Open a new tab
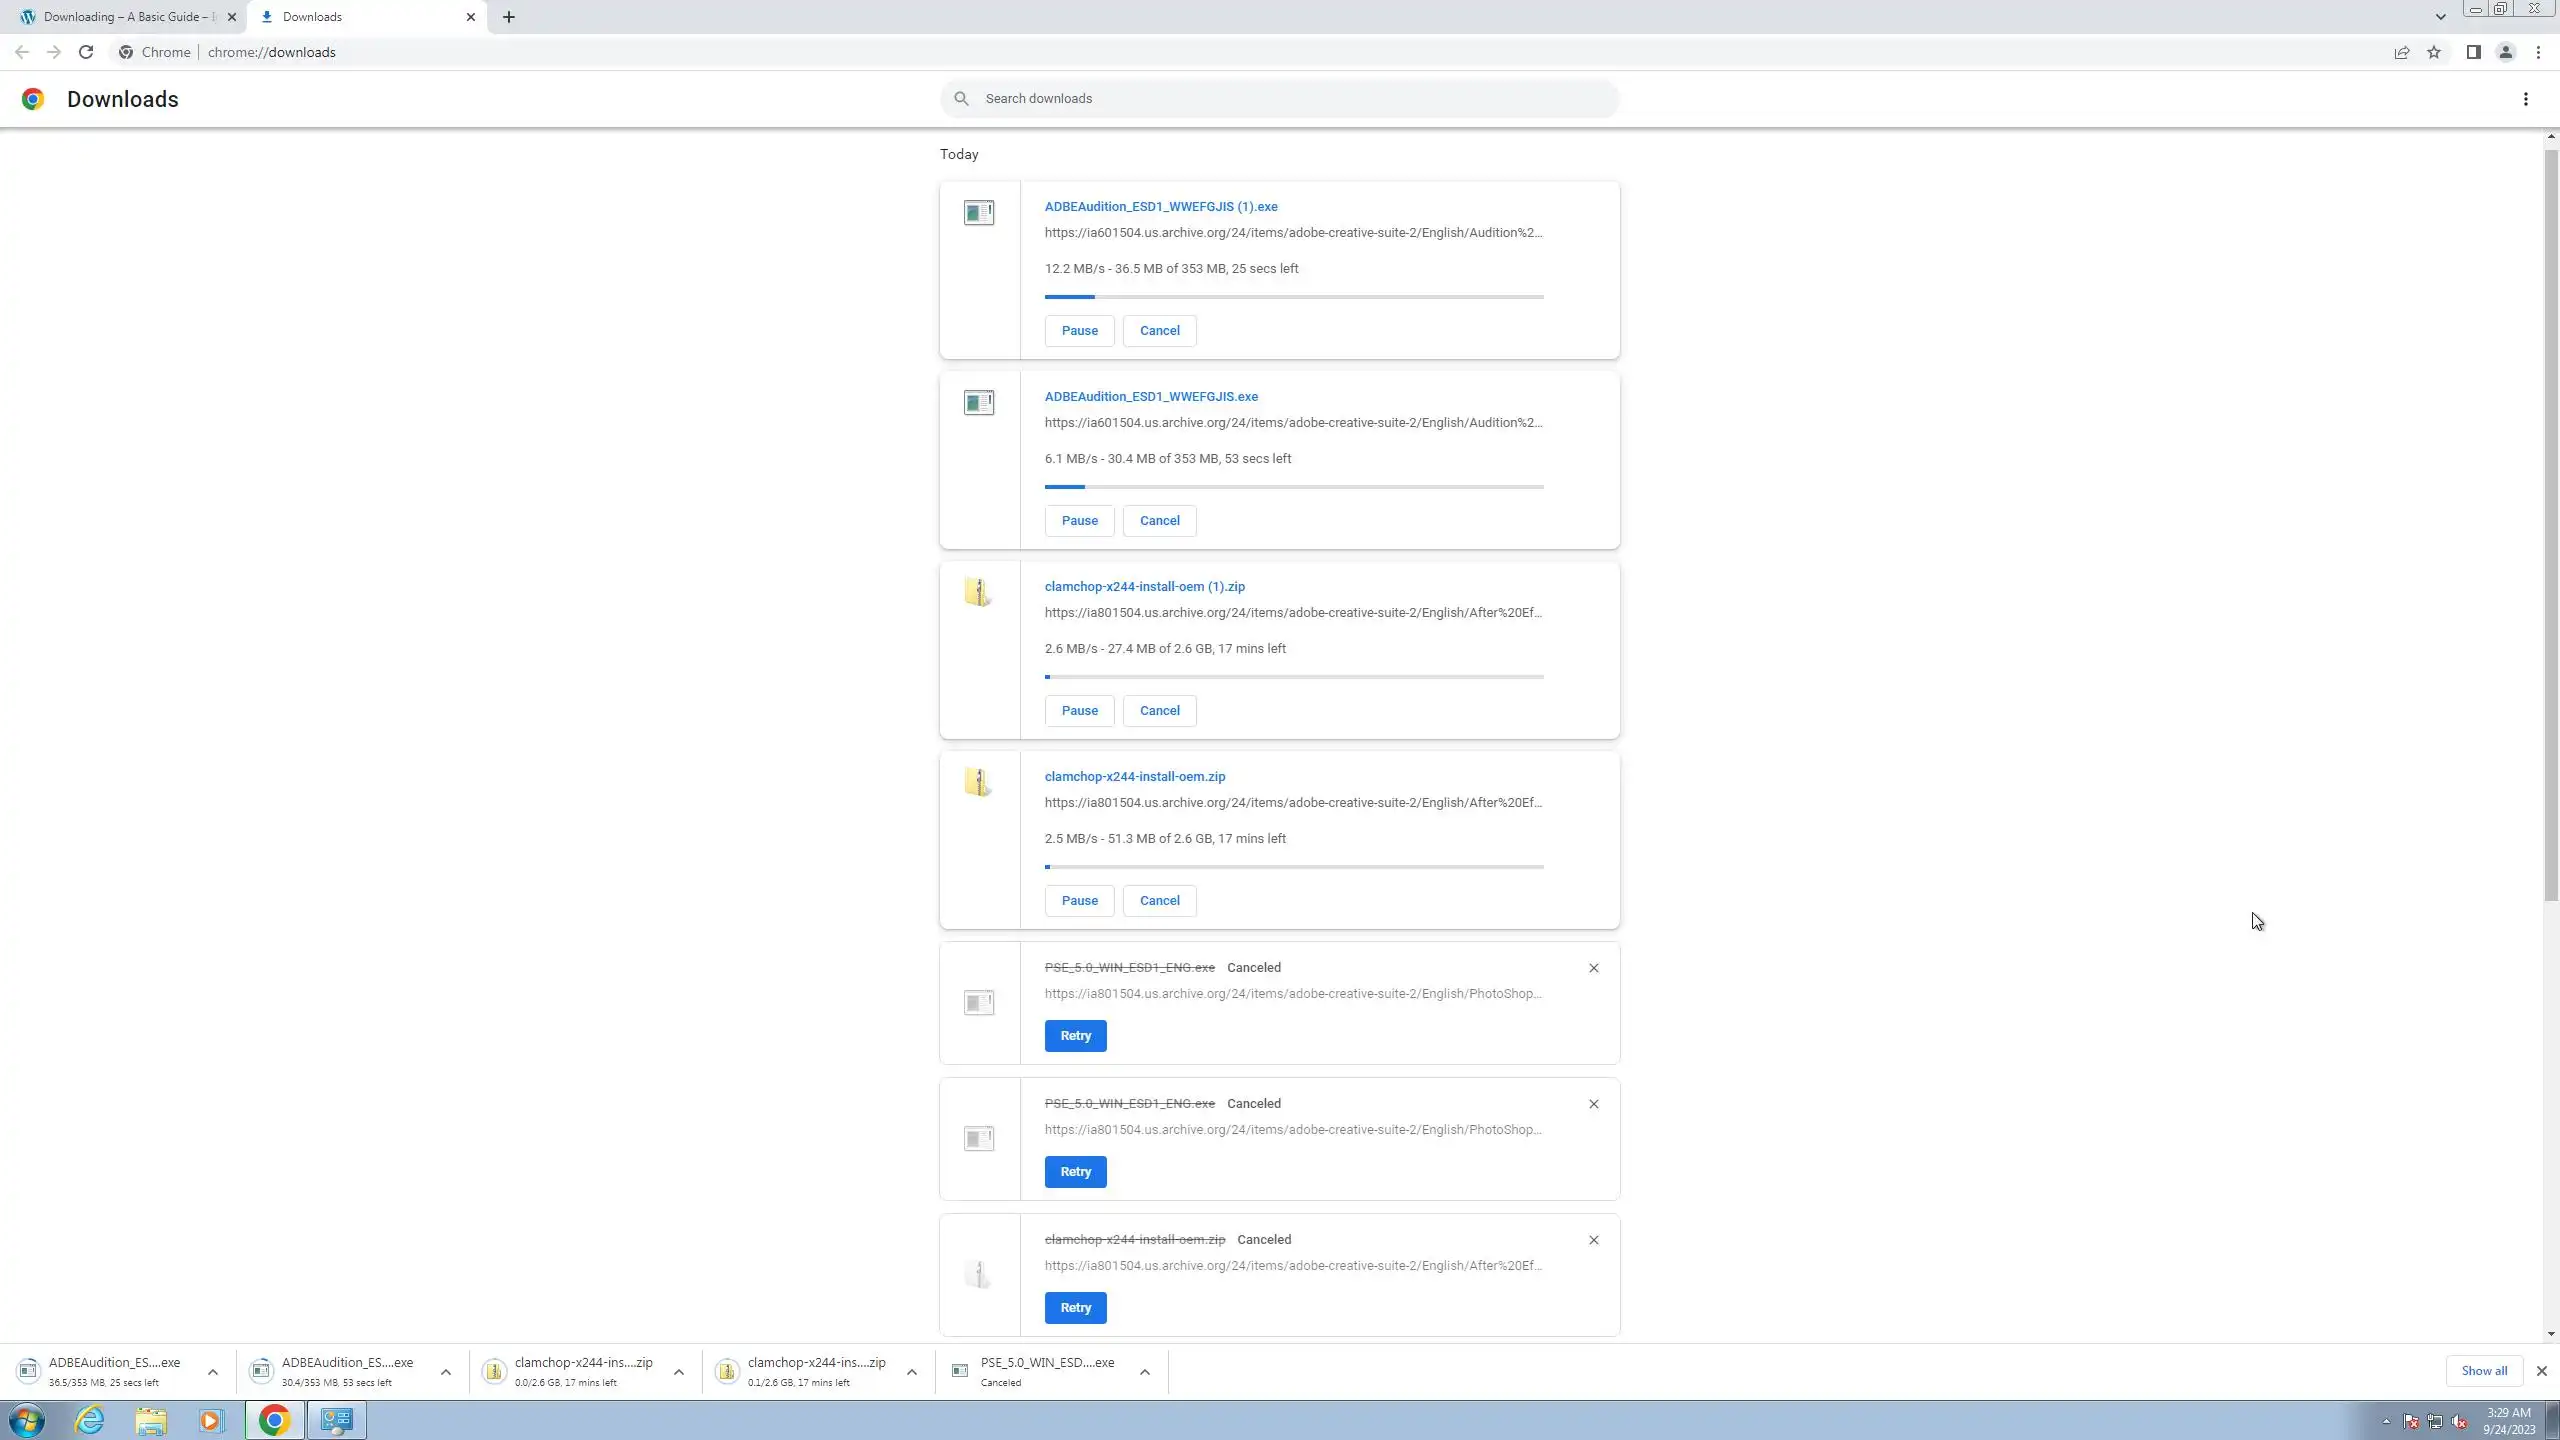Screen dimensions: 2560x1440 [509, 17]
